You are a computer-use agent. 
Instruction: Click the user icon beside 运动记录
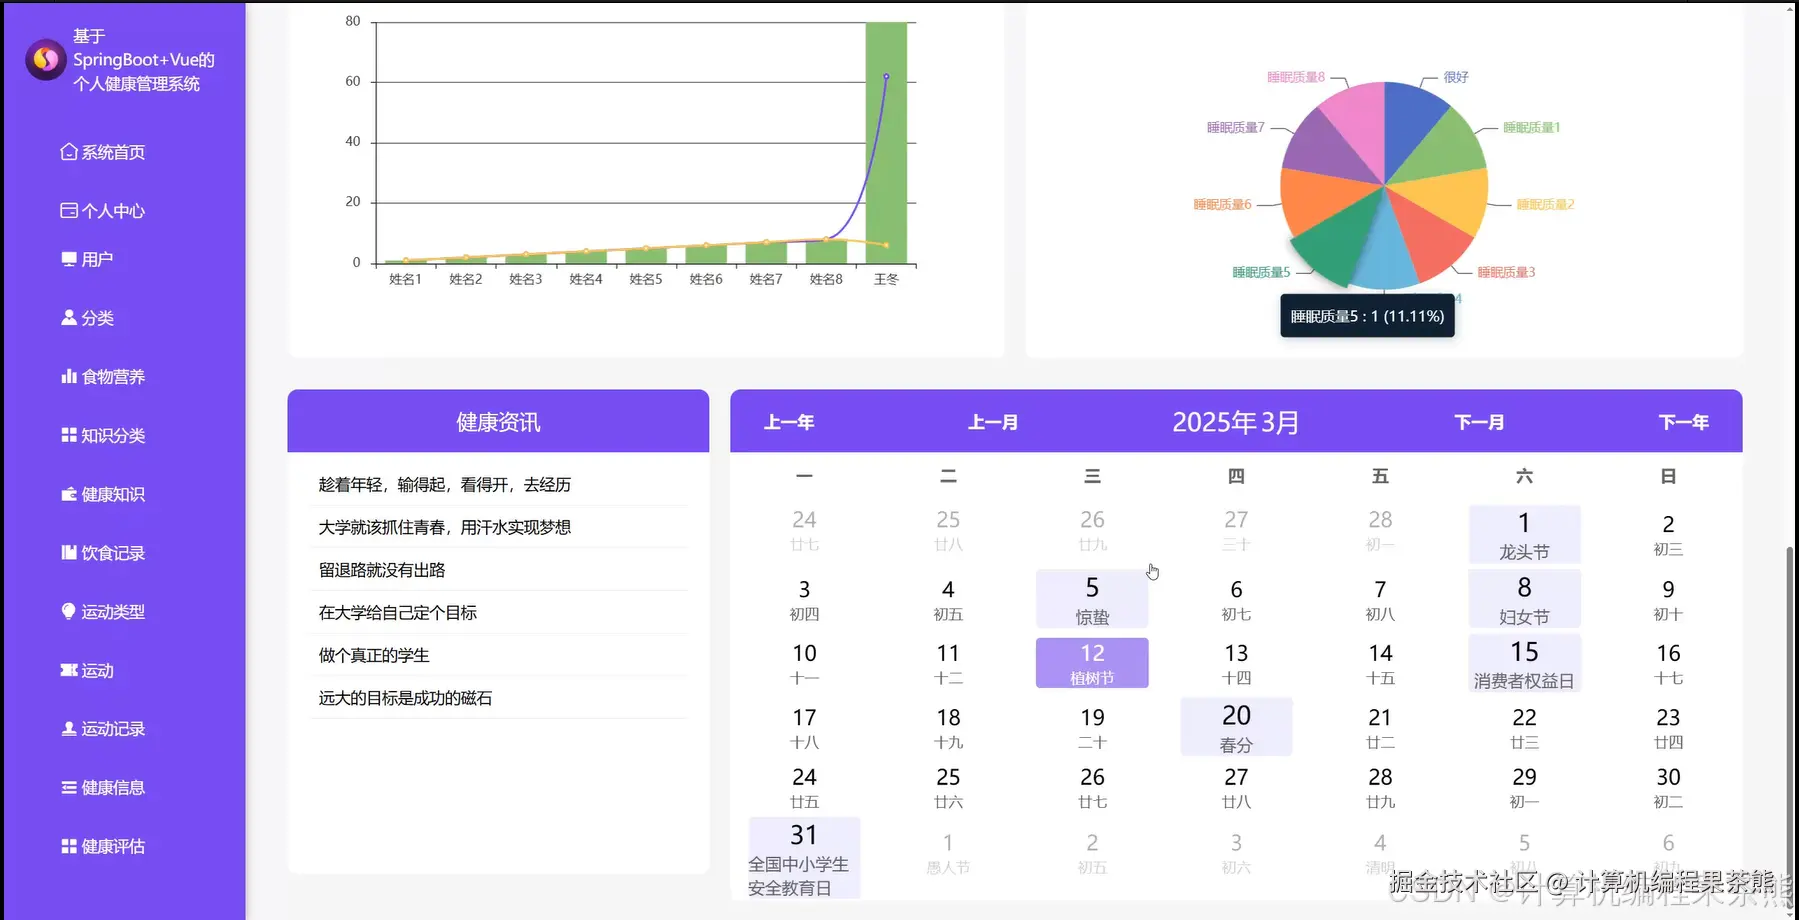click(69, 729)
